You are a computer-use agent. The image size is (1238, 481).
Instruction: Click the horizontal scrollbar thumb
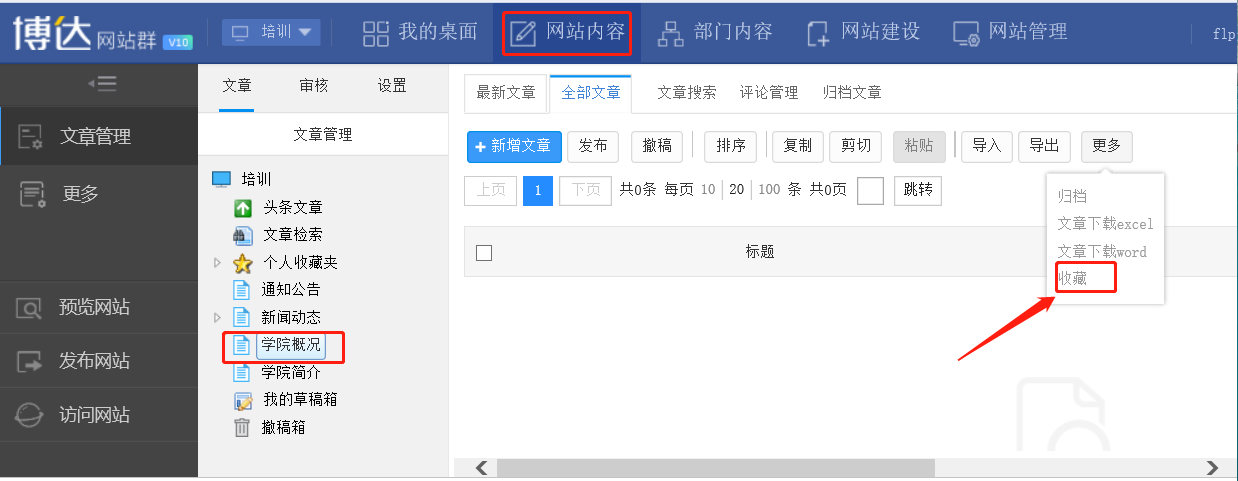click(x=715, y=468)
